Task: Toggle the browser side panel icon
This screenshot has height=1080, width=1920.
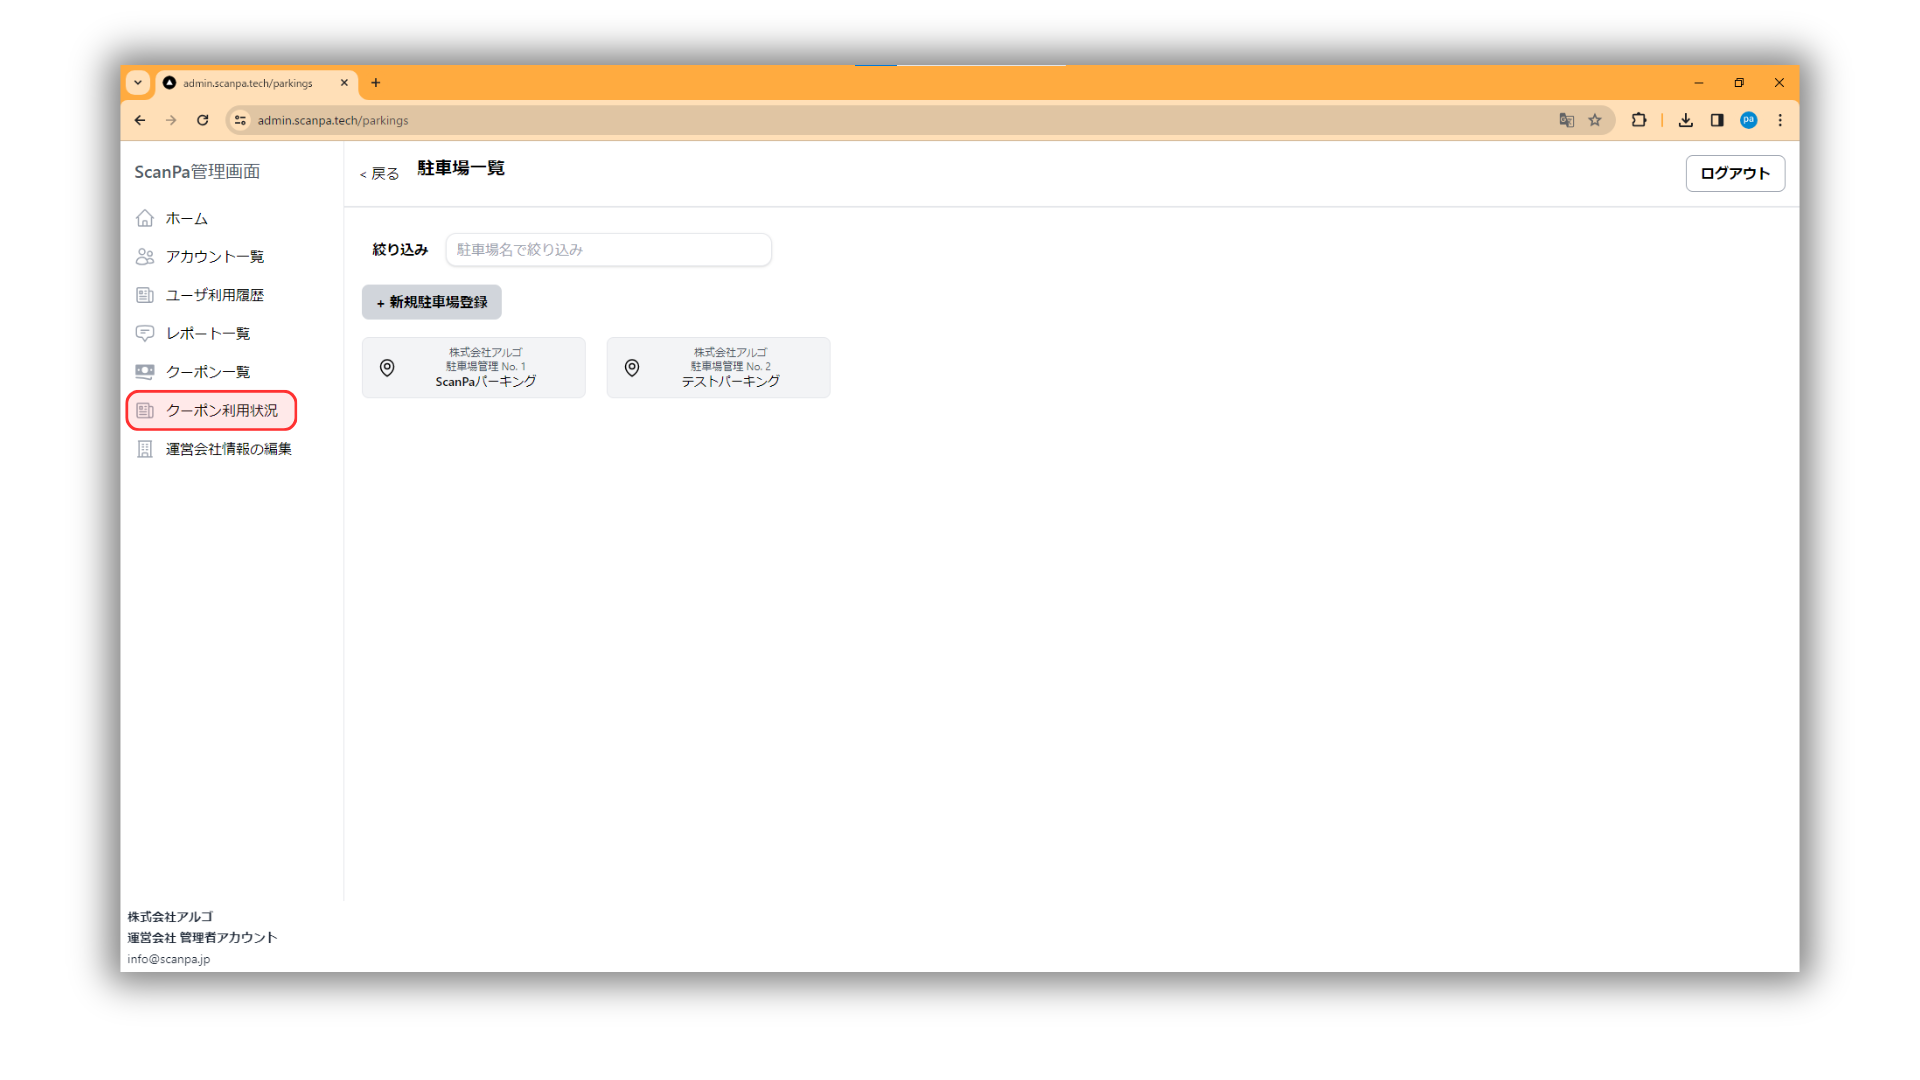Action: pyautogui.click(x=1717, y=120)
